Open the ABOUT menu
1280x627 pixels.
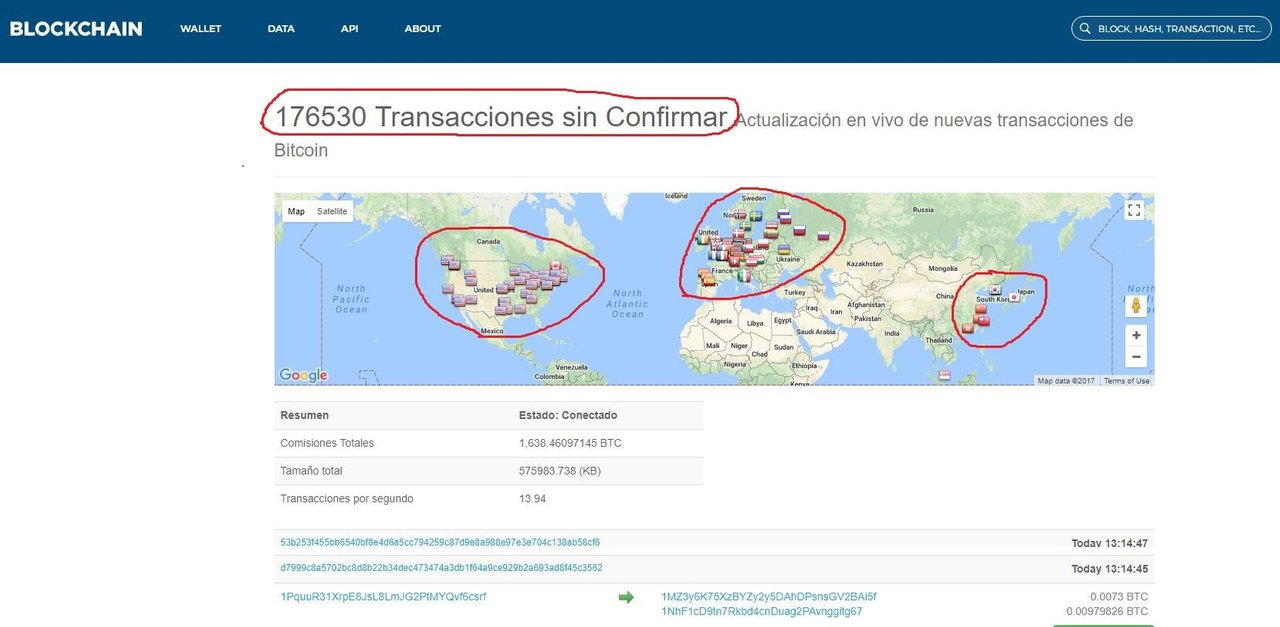coord(422,29)
